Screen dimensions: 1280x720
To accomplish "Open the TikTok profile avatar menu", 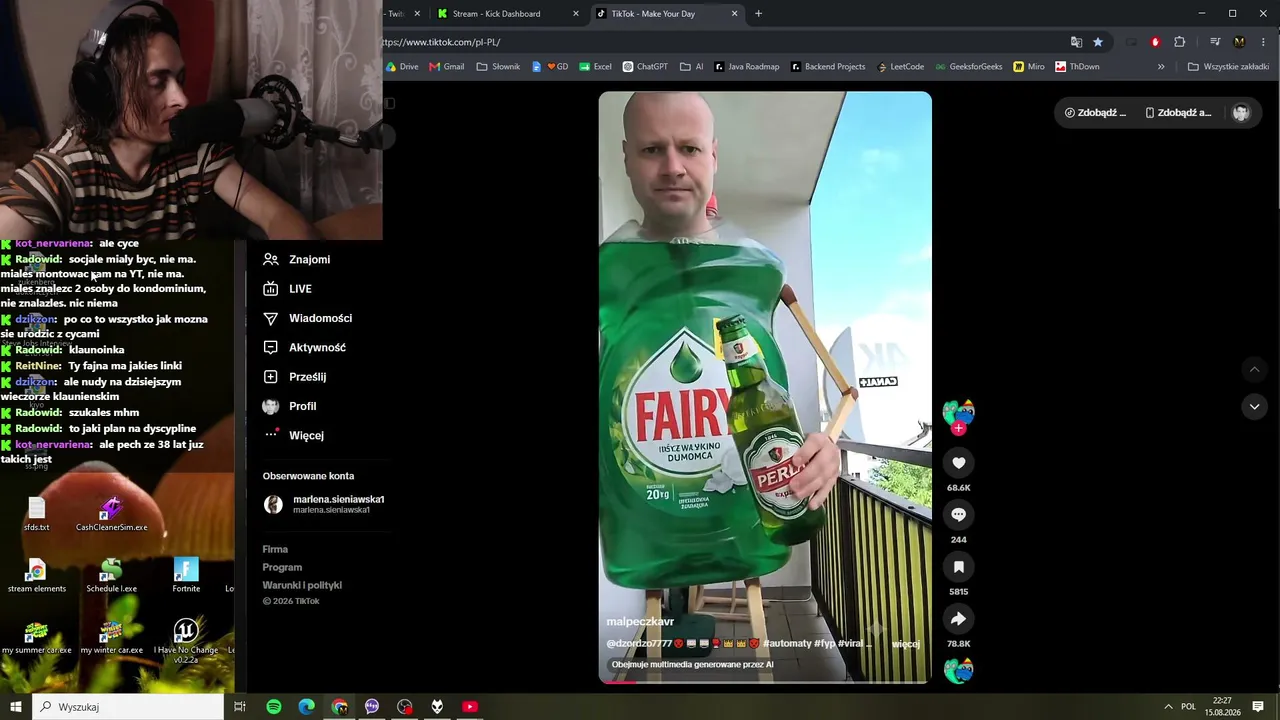I will pyautogui.click(x=1241, y=113).
